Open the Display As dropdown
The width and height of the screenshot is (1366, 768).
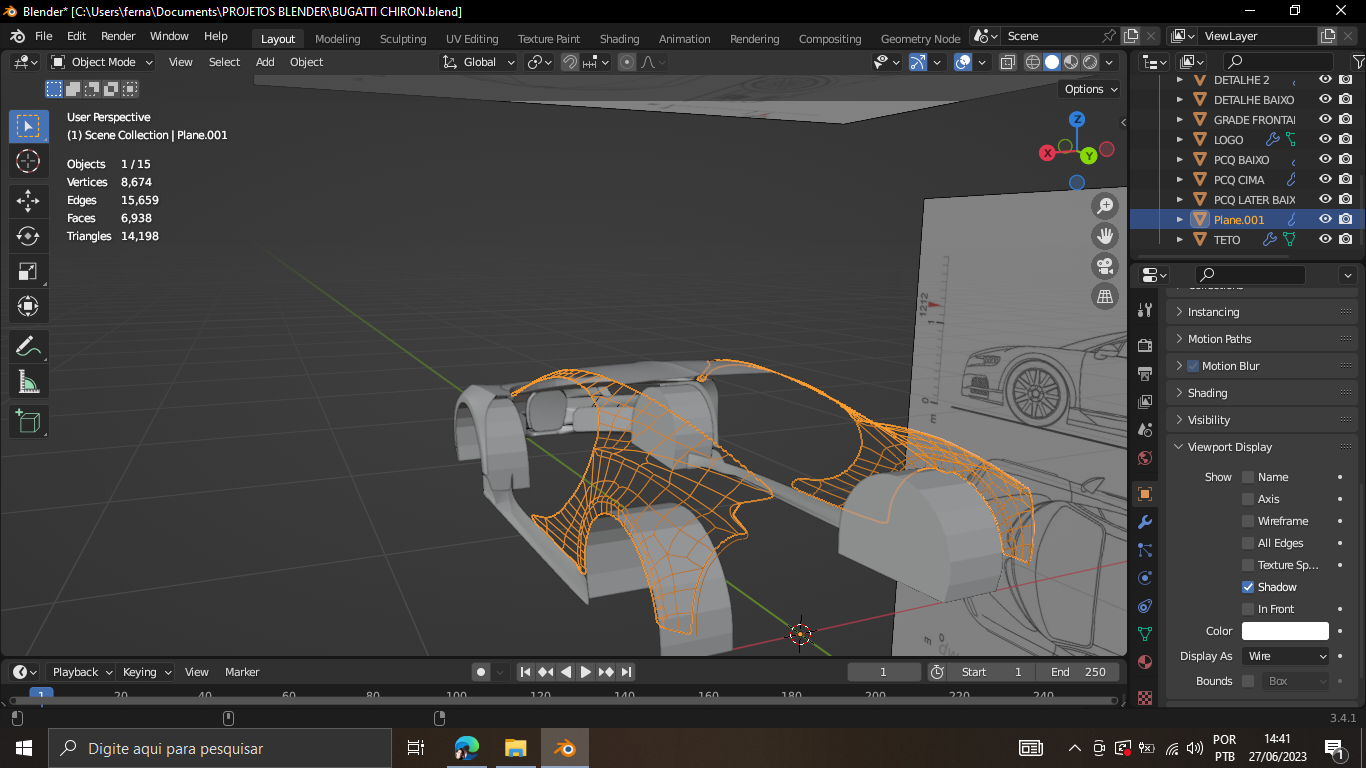point(1286,656)
